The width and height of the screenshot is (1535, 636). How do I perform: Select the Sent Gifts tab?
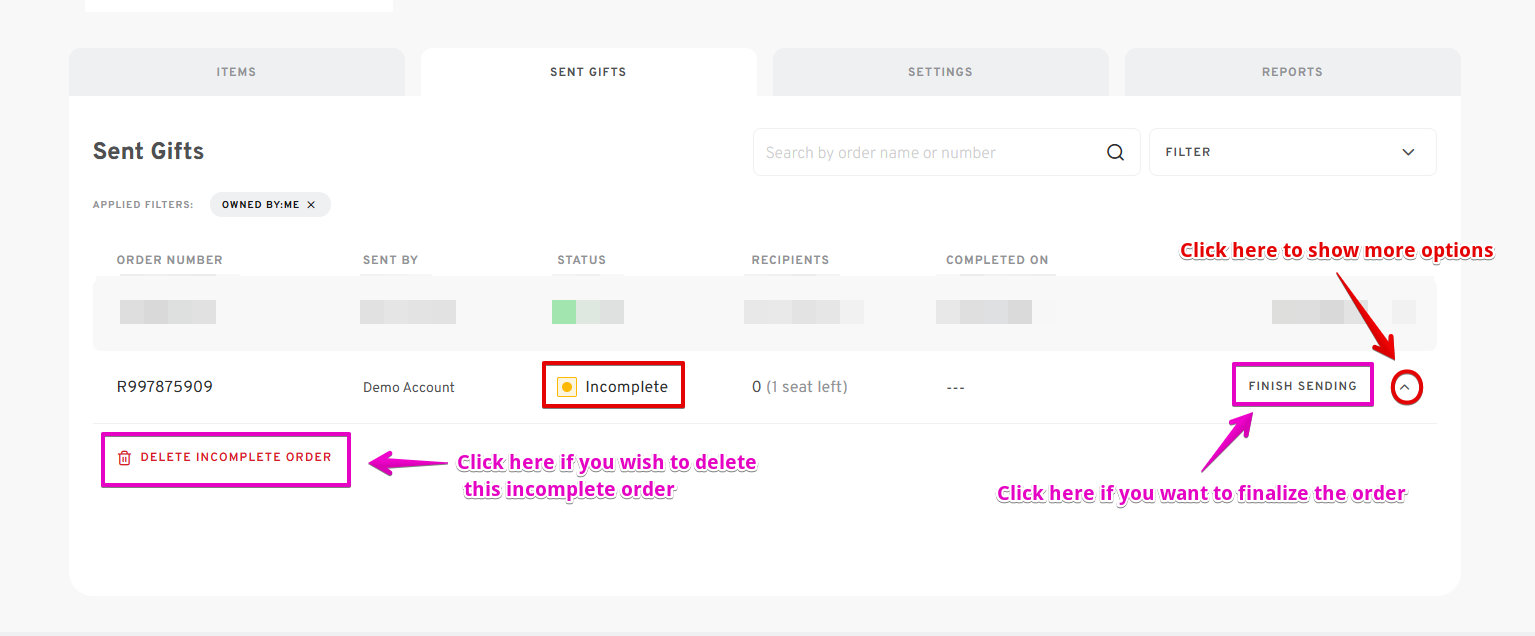(x=588, y=72)
